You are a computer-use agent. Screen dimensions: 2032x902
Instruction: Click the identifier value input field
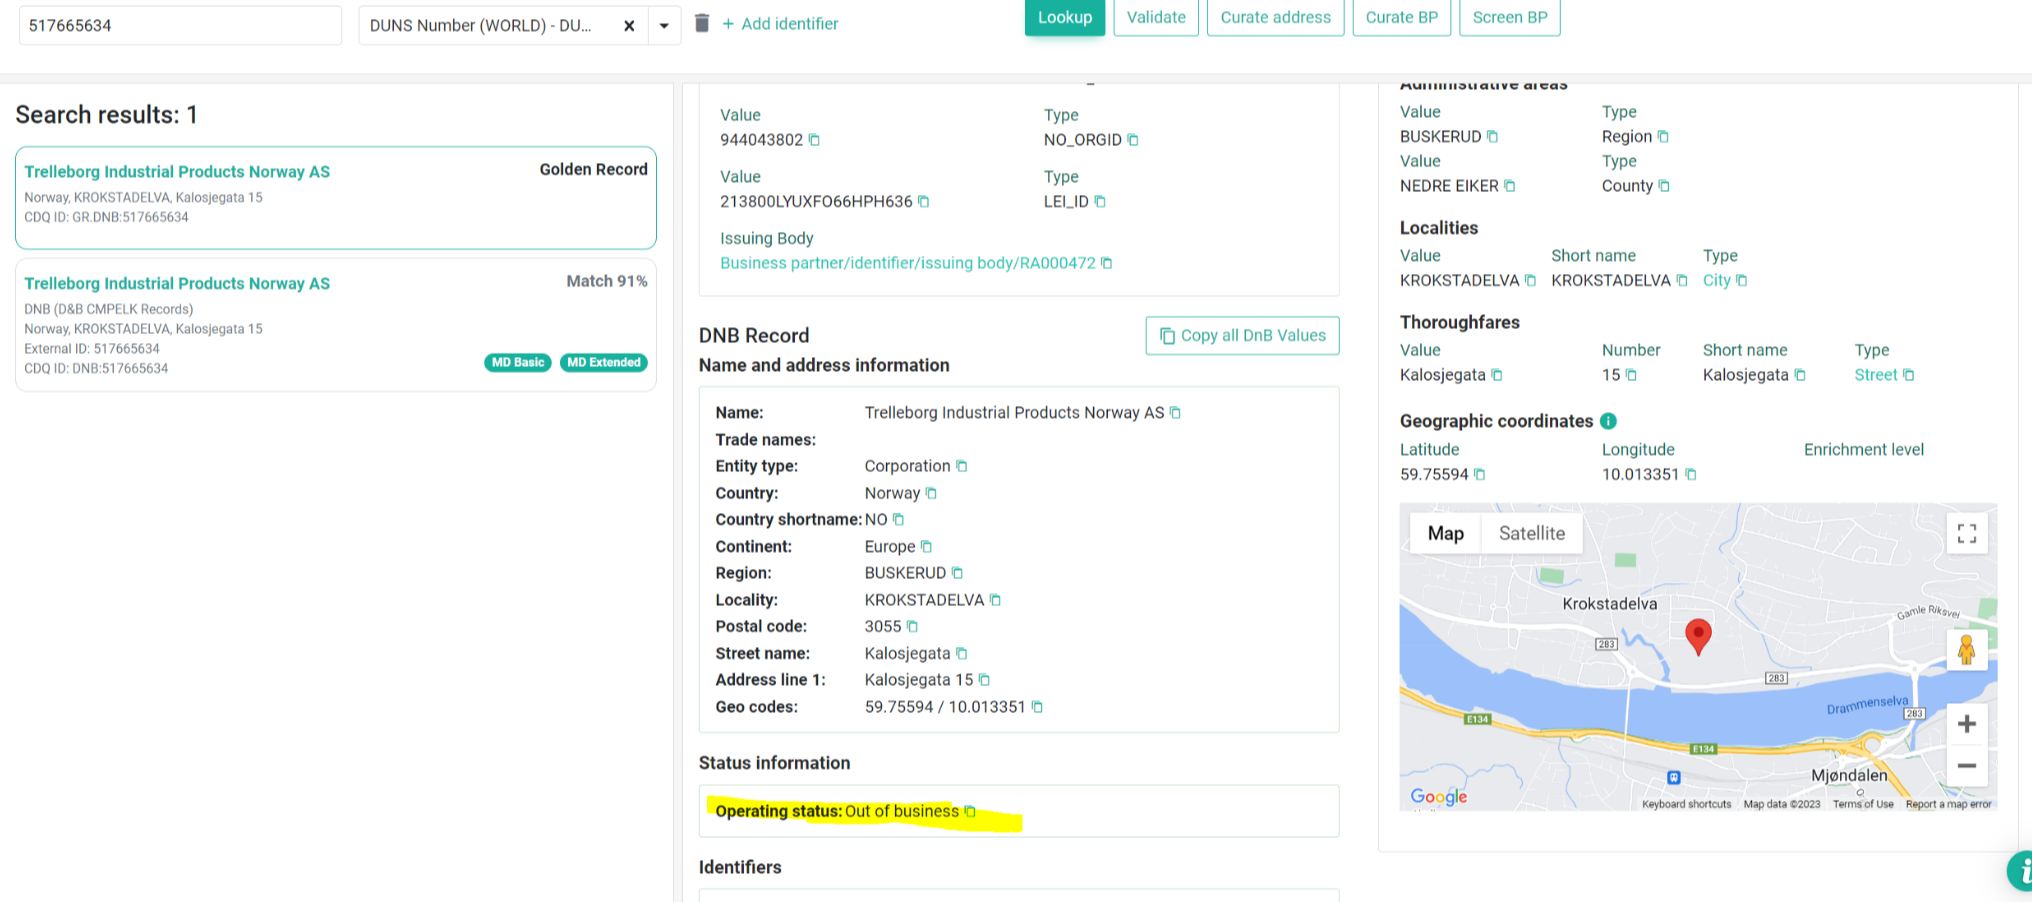coord(180,26)
